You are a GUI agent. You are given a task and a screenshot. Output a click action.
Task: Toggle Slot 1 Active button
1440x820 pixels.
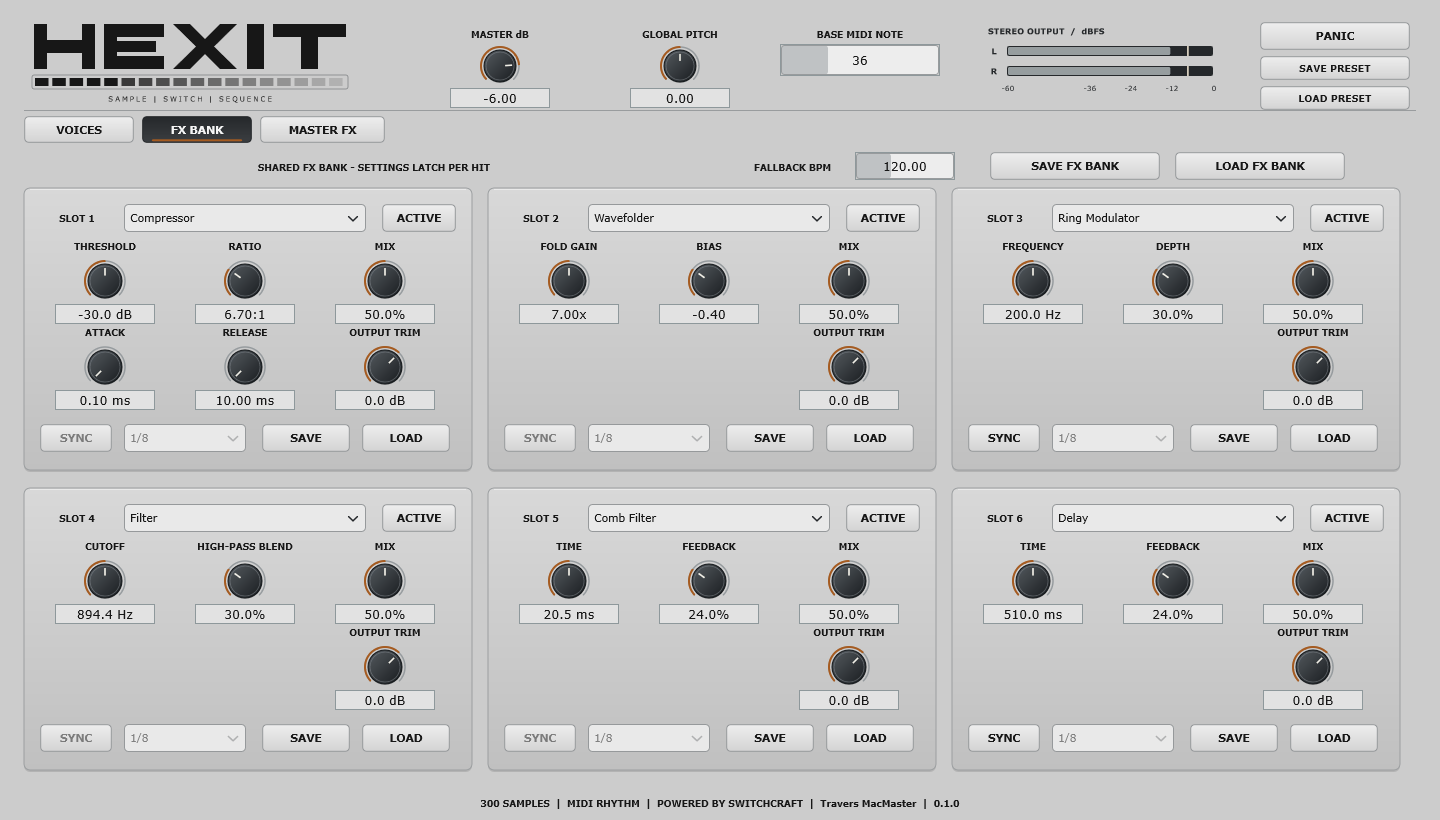pos(419,218)
